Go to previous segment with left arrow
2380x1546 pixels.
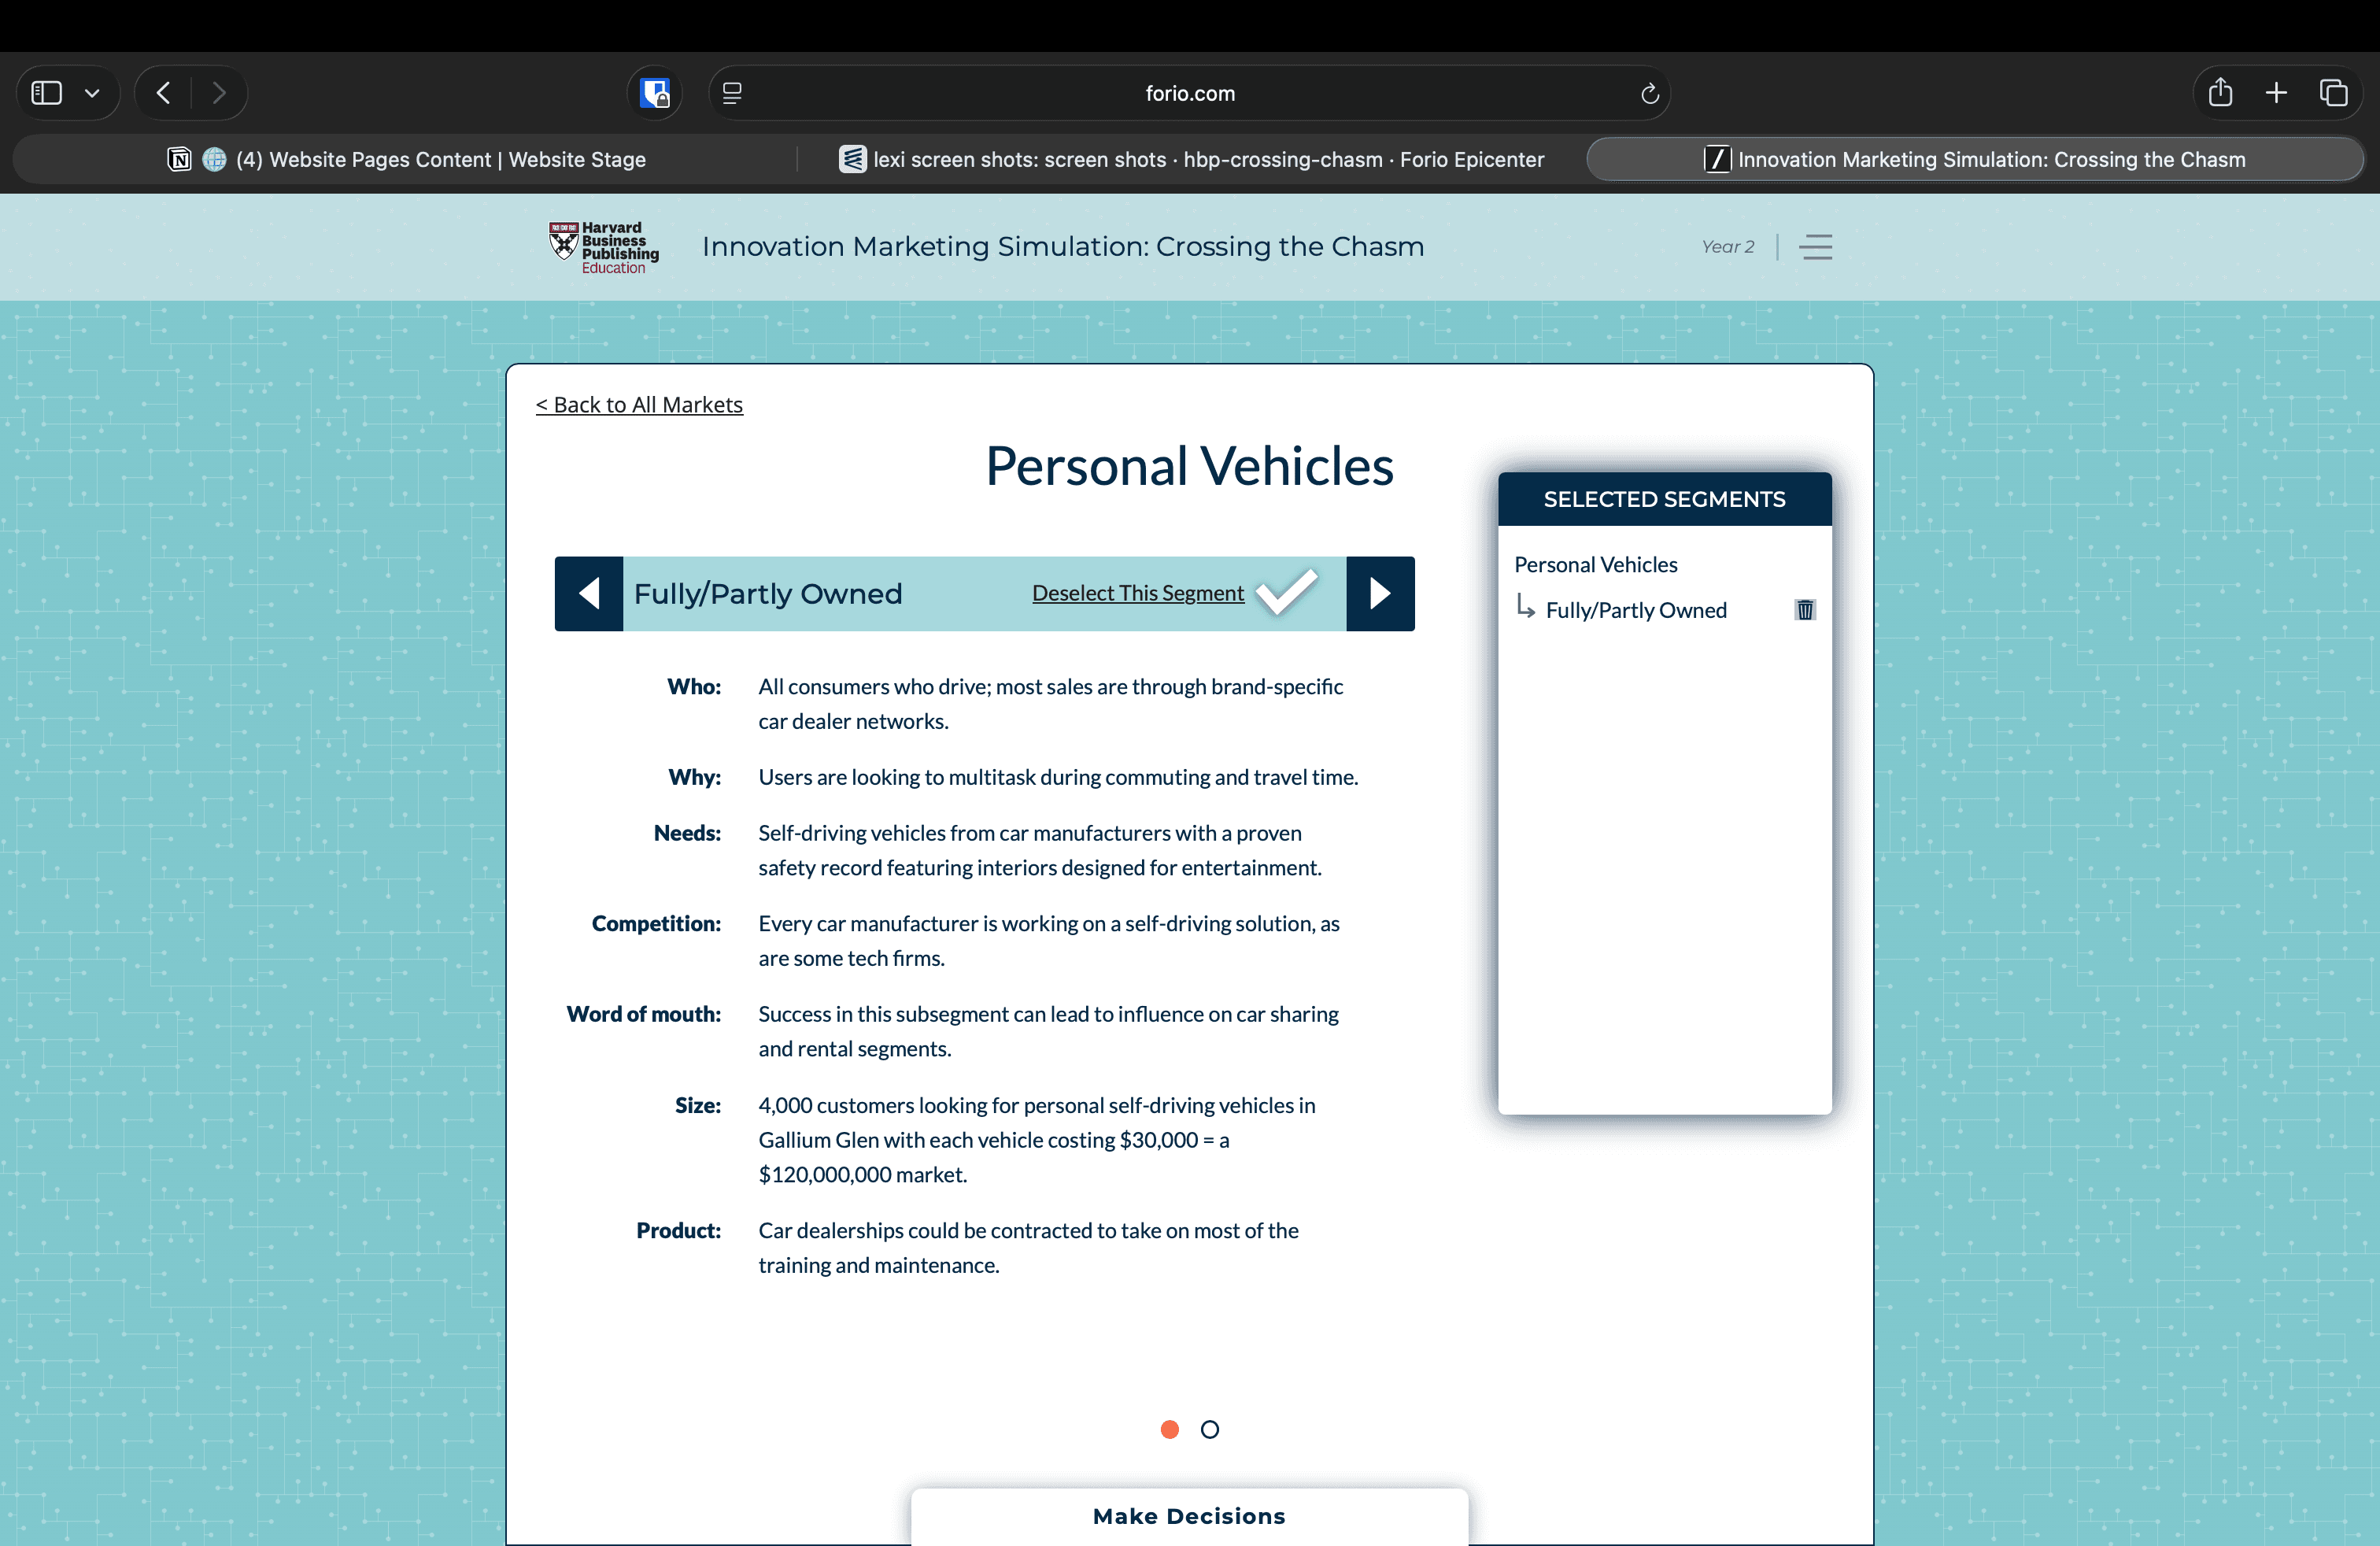(589, 593)
